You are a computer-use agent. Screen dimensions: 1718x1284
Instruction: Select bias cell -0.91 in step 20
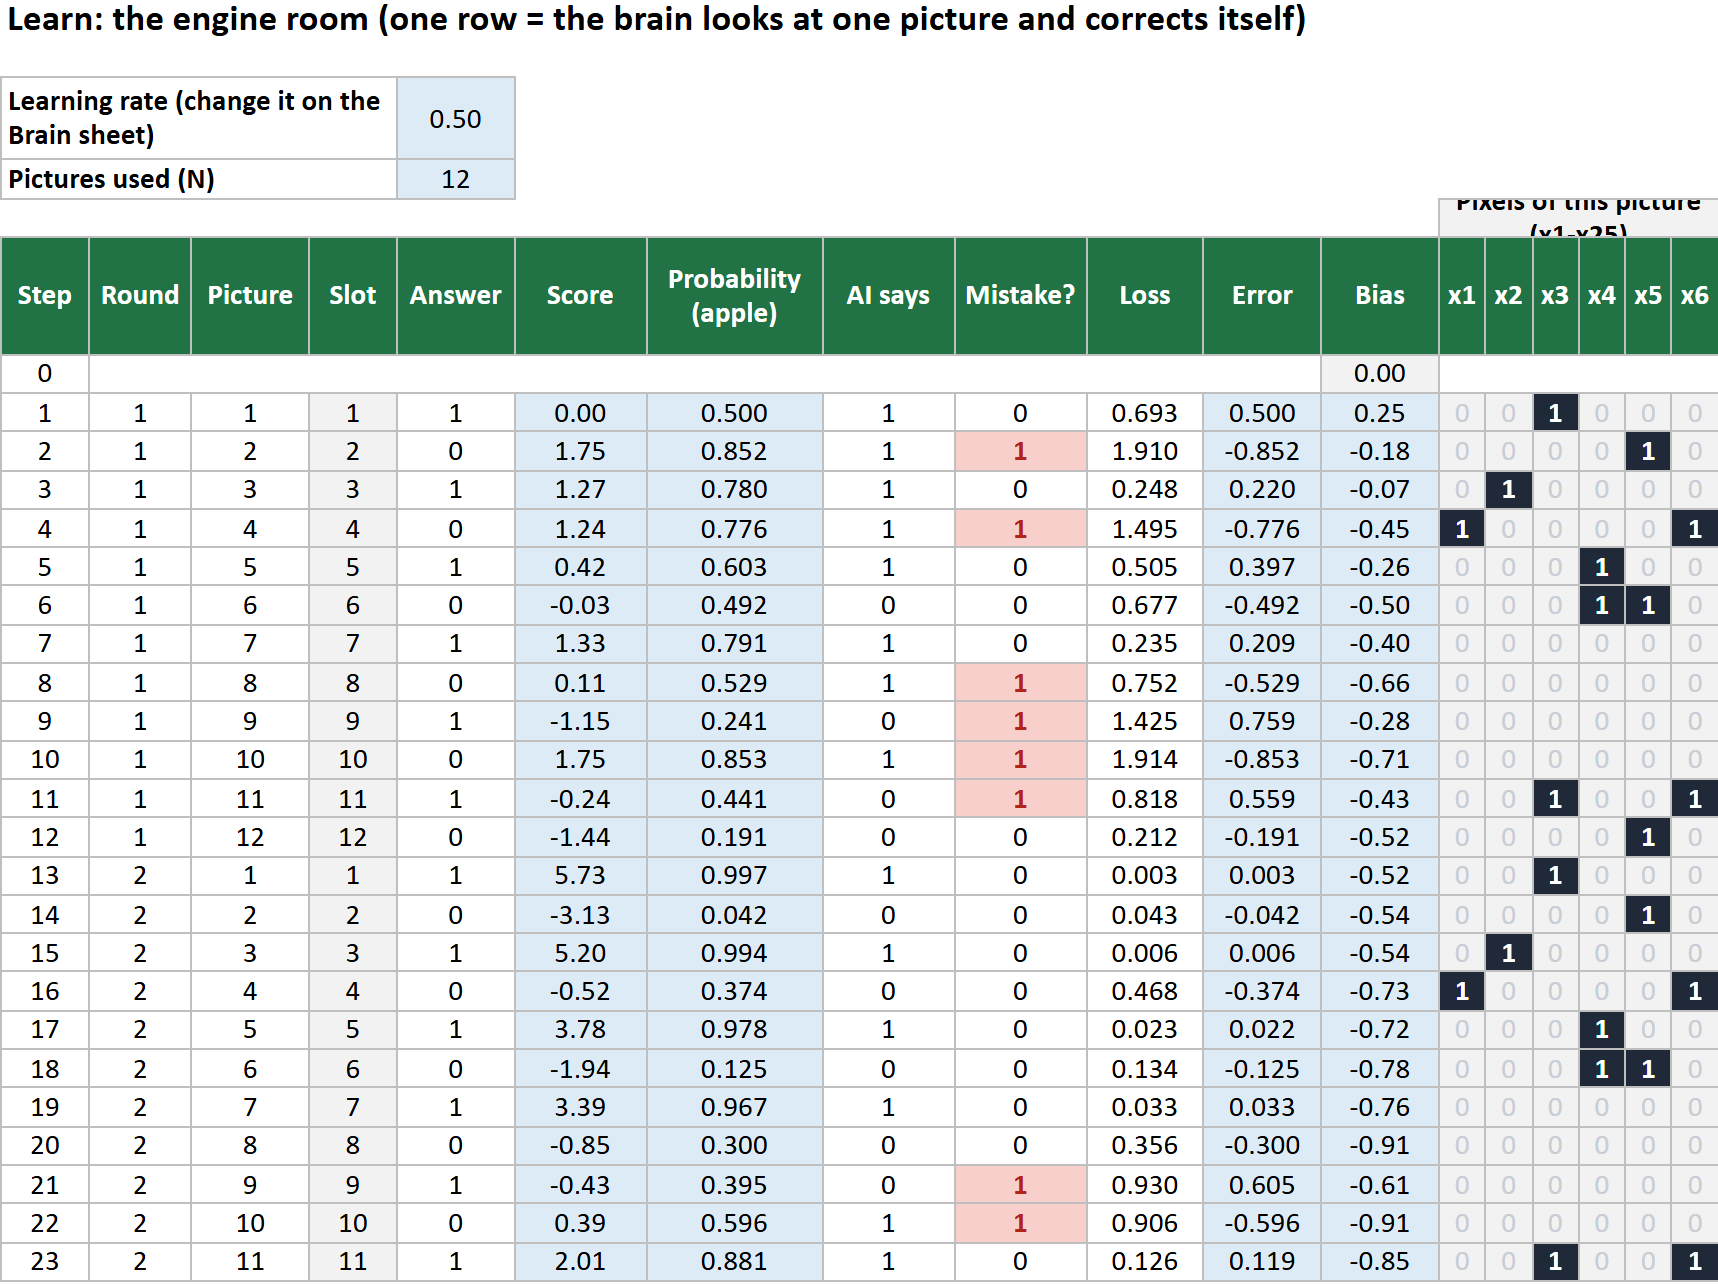click(x=1380, y=1146)
